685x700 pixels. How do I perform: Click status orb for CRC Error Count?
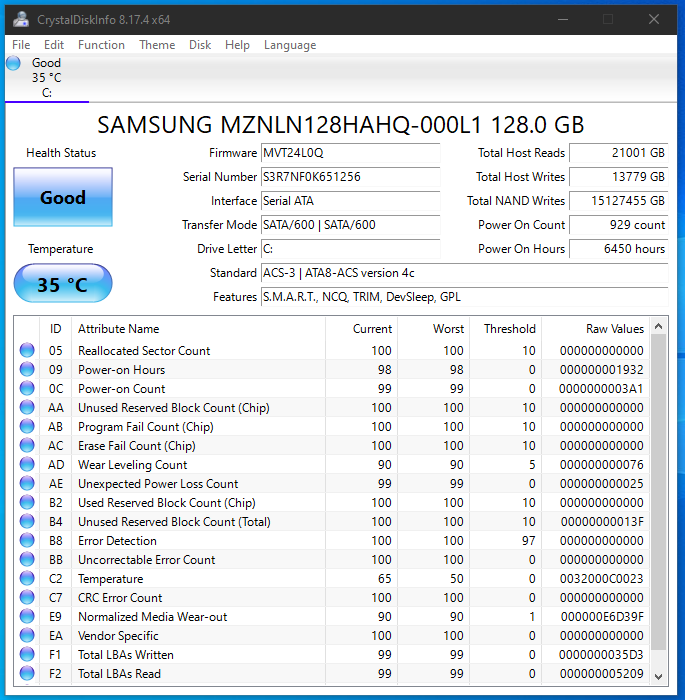[x=27, y=597]
